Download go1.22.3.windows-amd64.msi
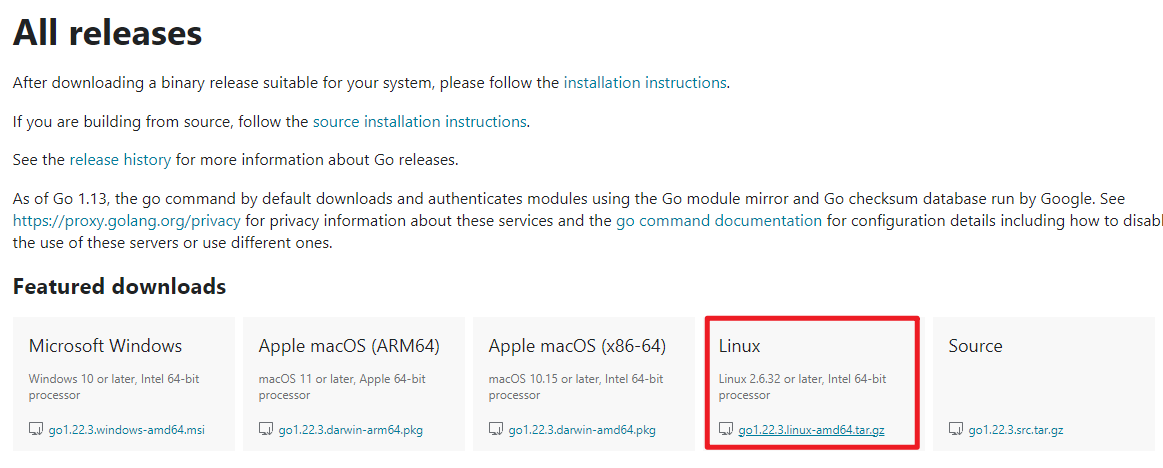Viewport: 1163px width, 468px height. pyautogui.click(x=127, y=429)
